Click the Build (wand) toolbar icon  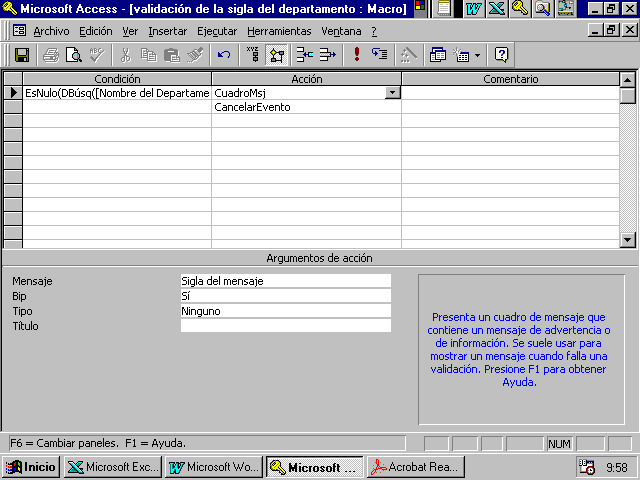point(409,55)
